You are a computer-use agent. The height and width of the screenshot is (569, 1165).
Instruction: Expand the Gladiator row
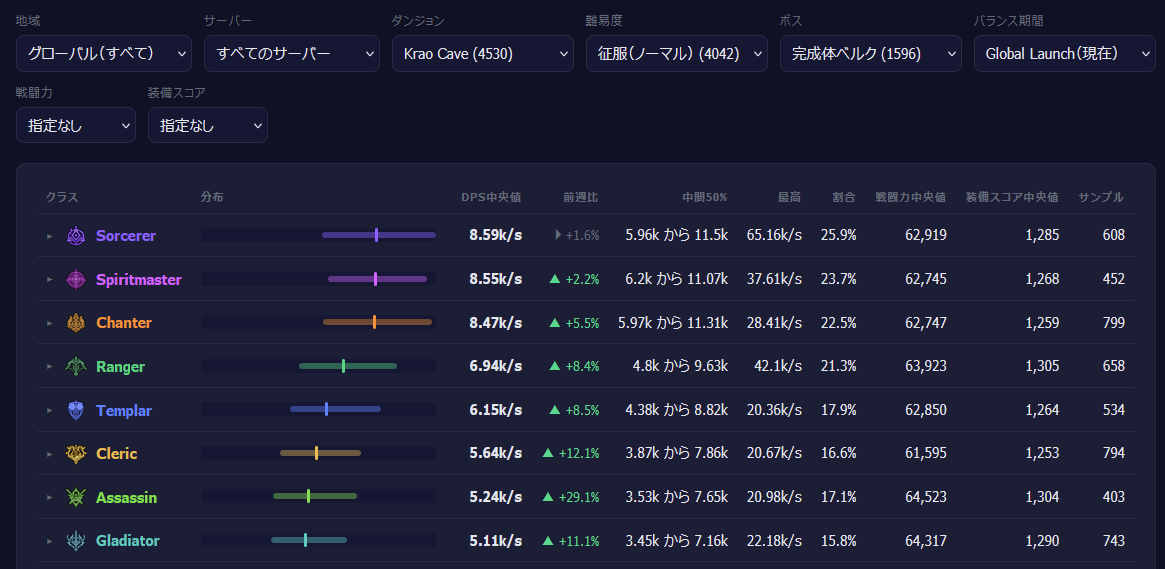(50, 541)
